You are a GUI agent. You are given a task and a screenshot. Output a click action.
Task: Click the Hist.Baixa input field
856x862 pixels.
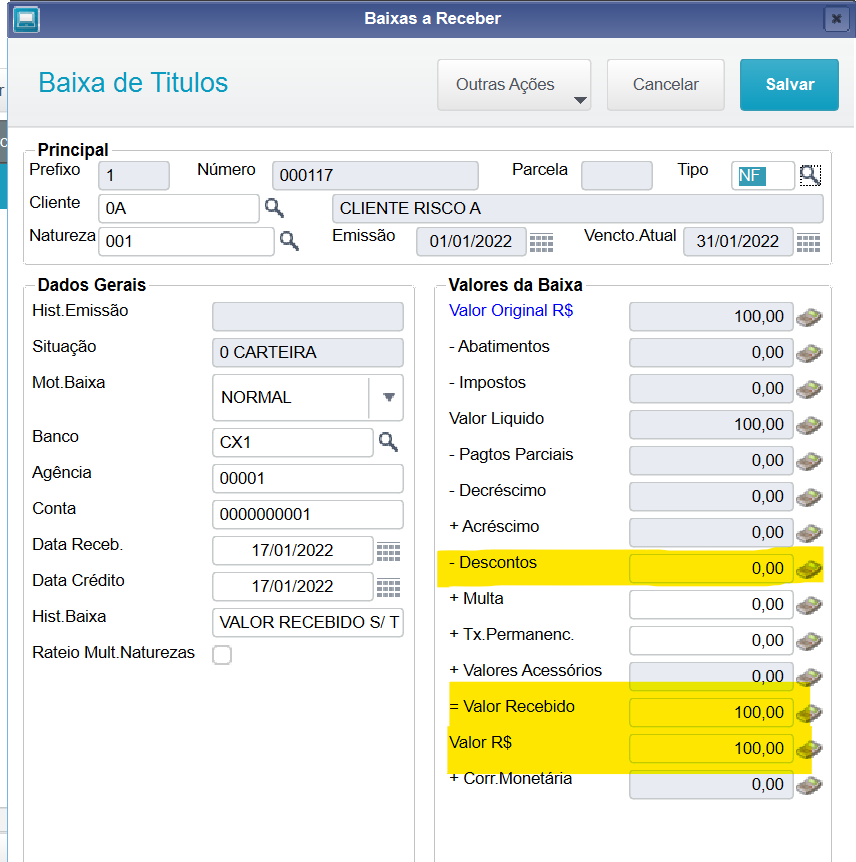pos(308,622)
